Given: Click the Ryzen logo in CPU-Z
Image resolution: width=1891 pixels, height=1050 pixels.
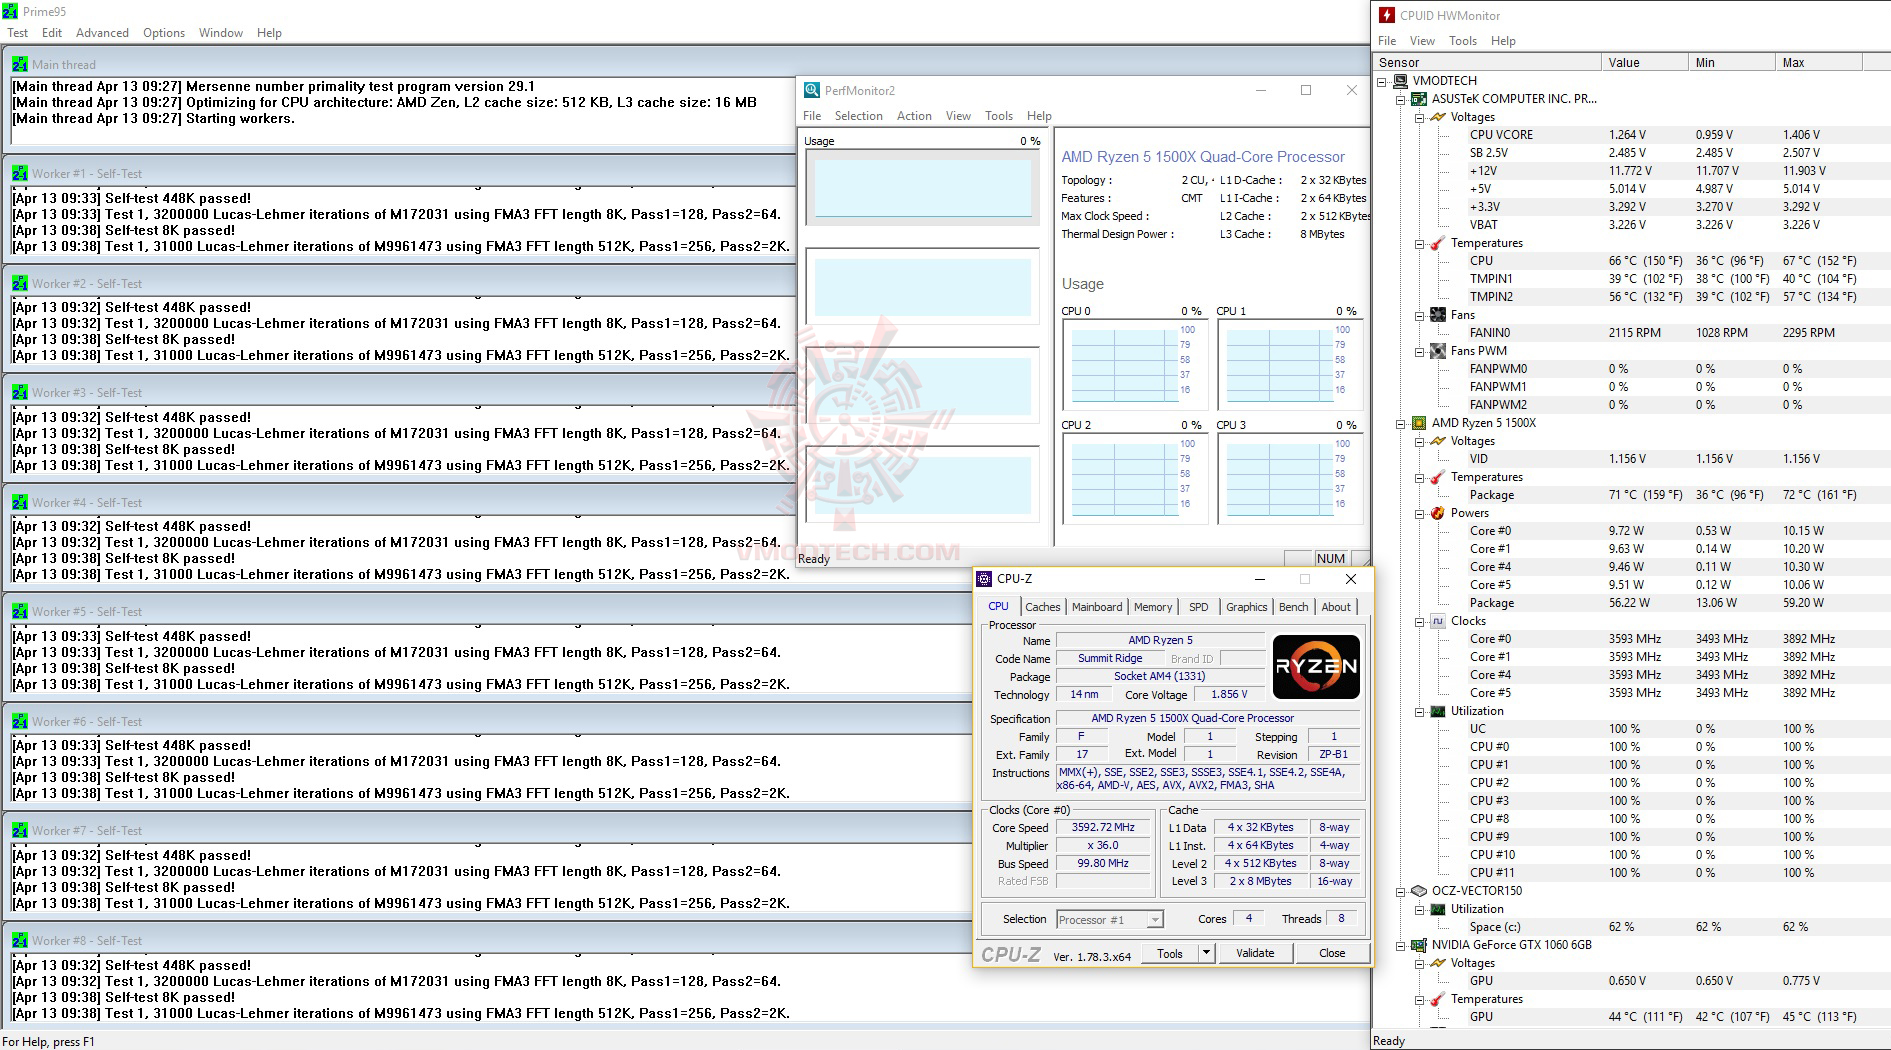Looking at the screenshot, I should point(1316,666).
